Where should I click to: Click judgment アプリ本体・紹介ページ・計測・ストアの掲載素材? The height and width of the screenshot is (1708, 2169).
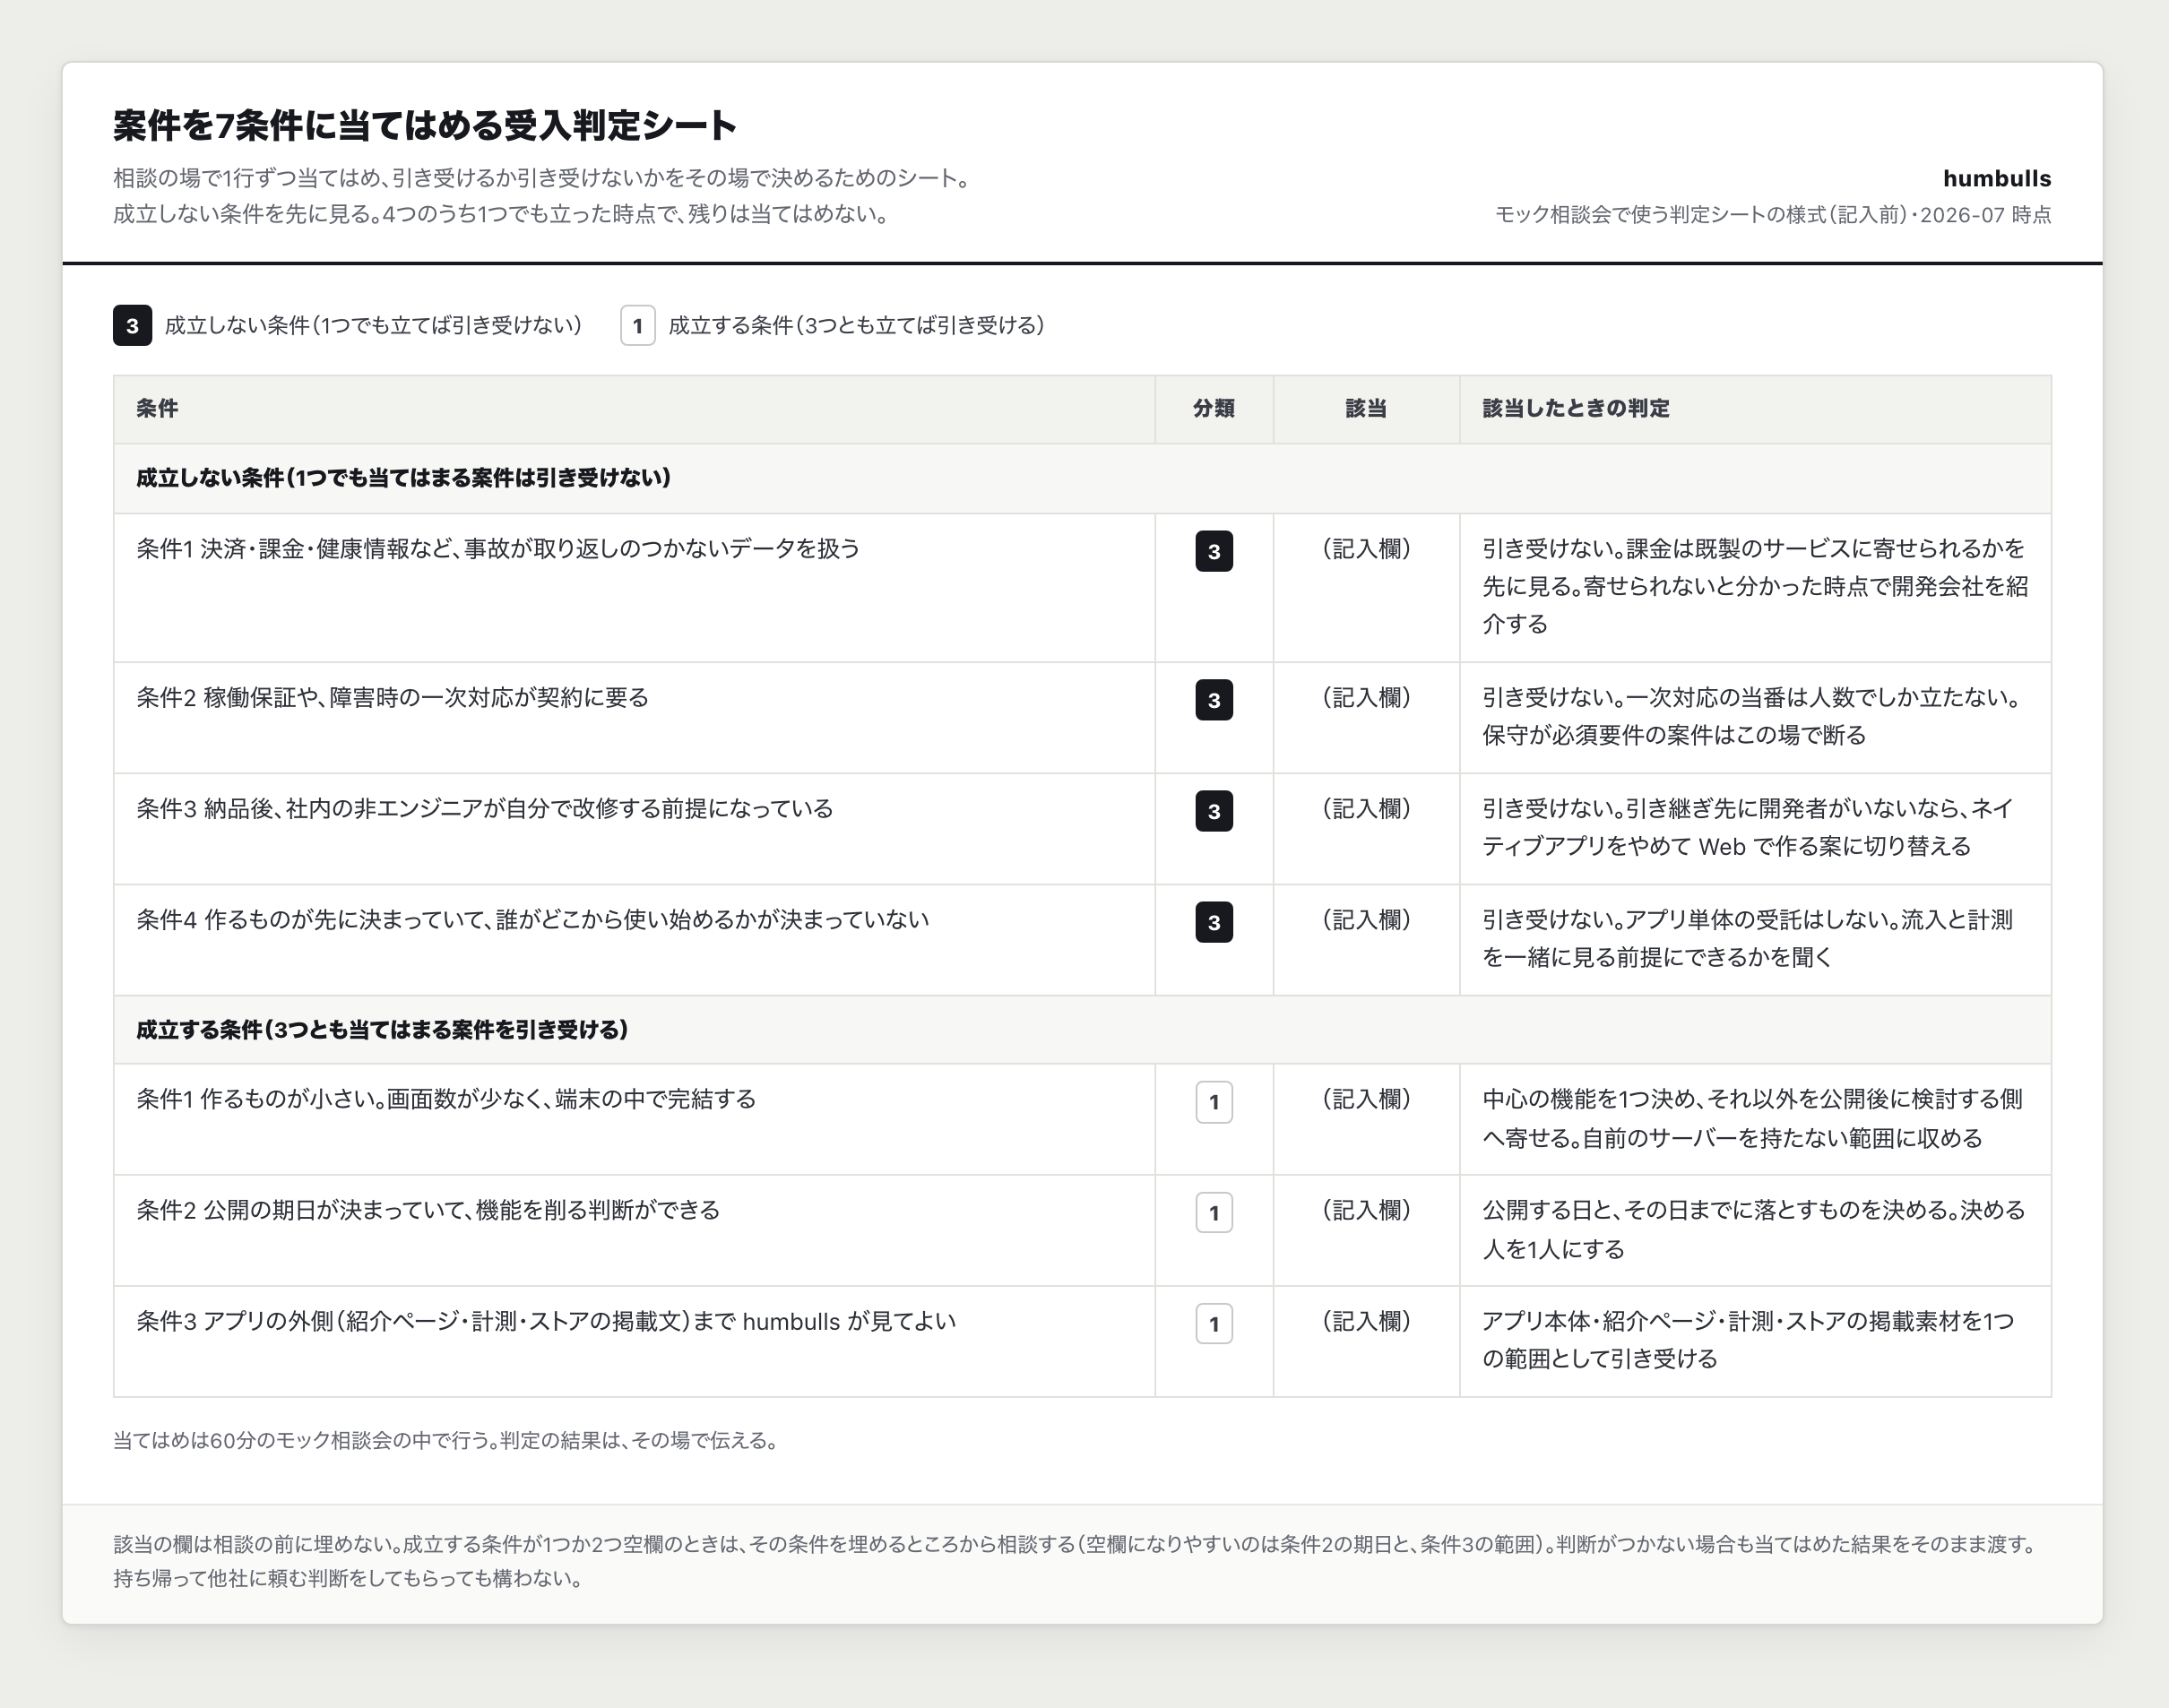tap(1748, 1340)
